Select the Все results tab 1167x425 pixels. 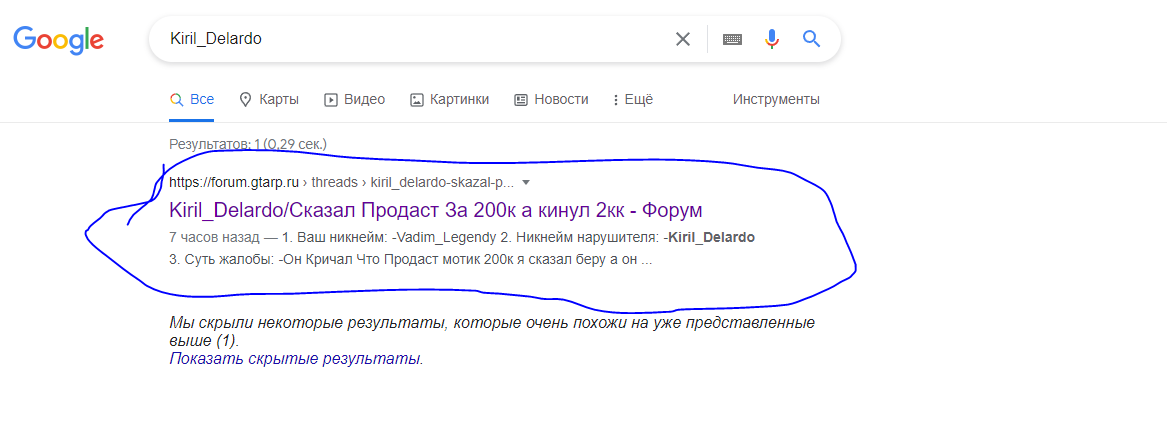tap(192, 99)
